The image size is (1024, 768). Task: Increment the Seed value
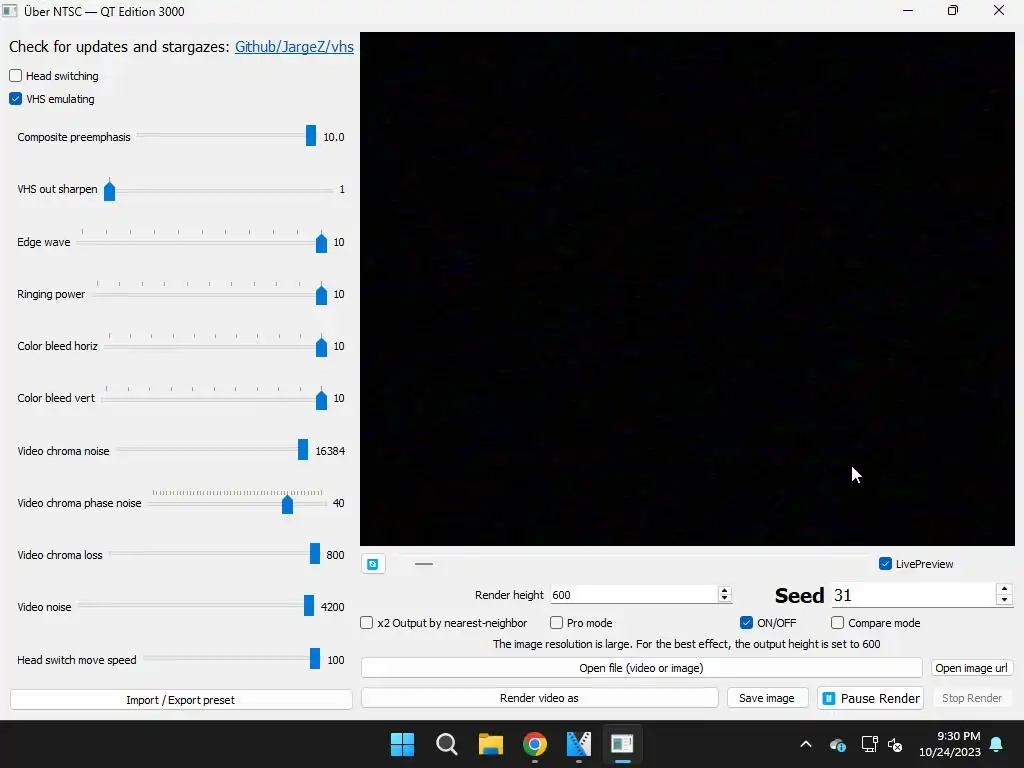click(1004, 589)
